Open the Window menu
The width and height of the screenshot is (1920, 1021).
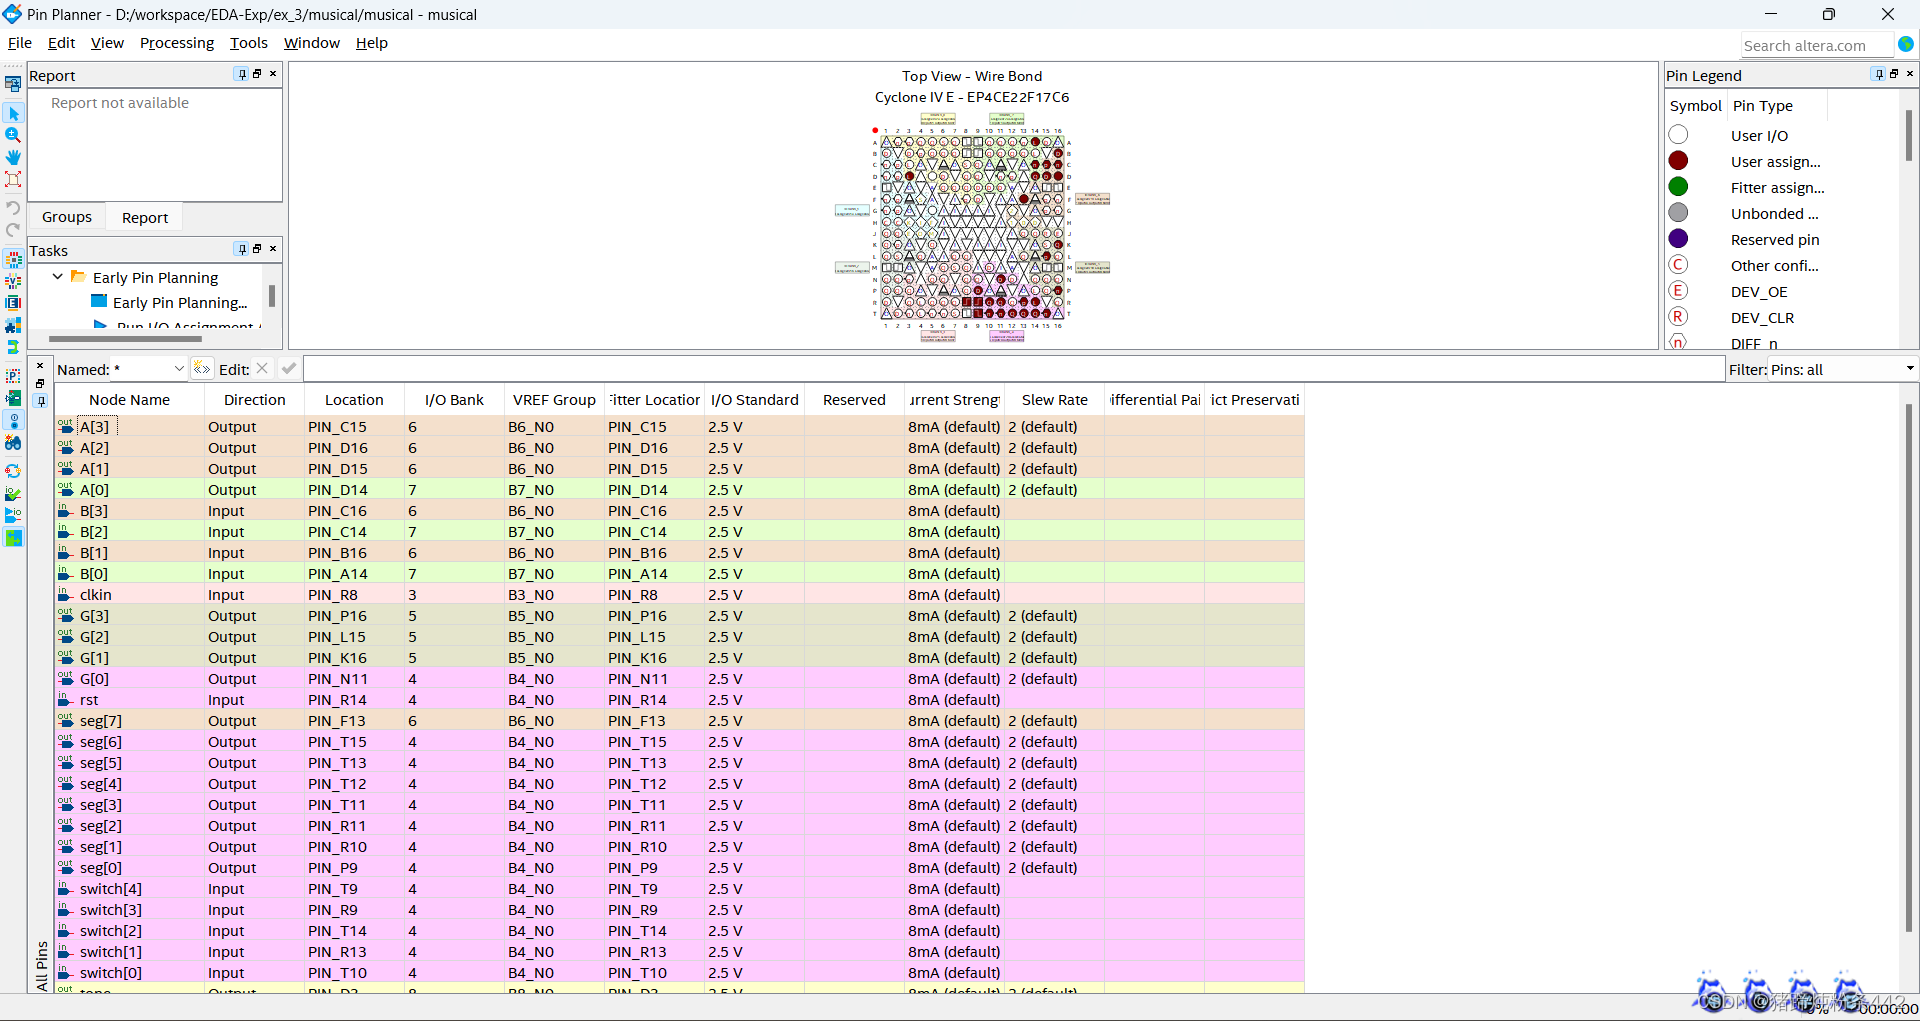coord(312,43)
